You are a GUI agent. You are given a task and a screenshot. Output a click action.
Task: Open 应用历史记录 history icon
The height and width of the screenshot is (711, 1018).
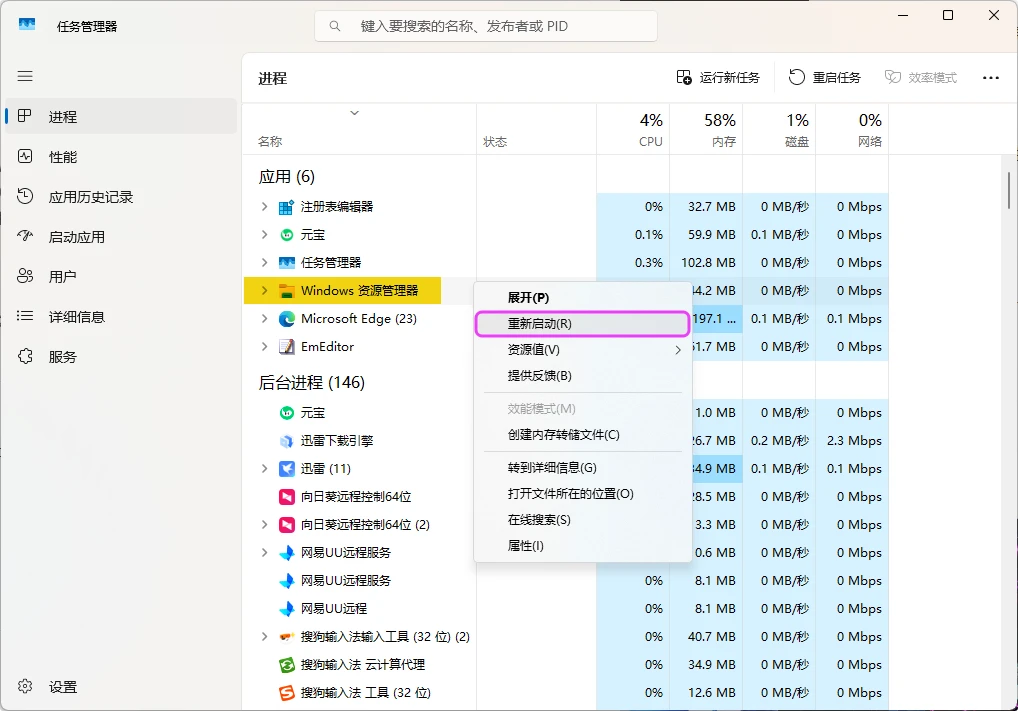pyautogui.click(x=25, y=196)
